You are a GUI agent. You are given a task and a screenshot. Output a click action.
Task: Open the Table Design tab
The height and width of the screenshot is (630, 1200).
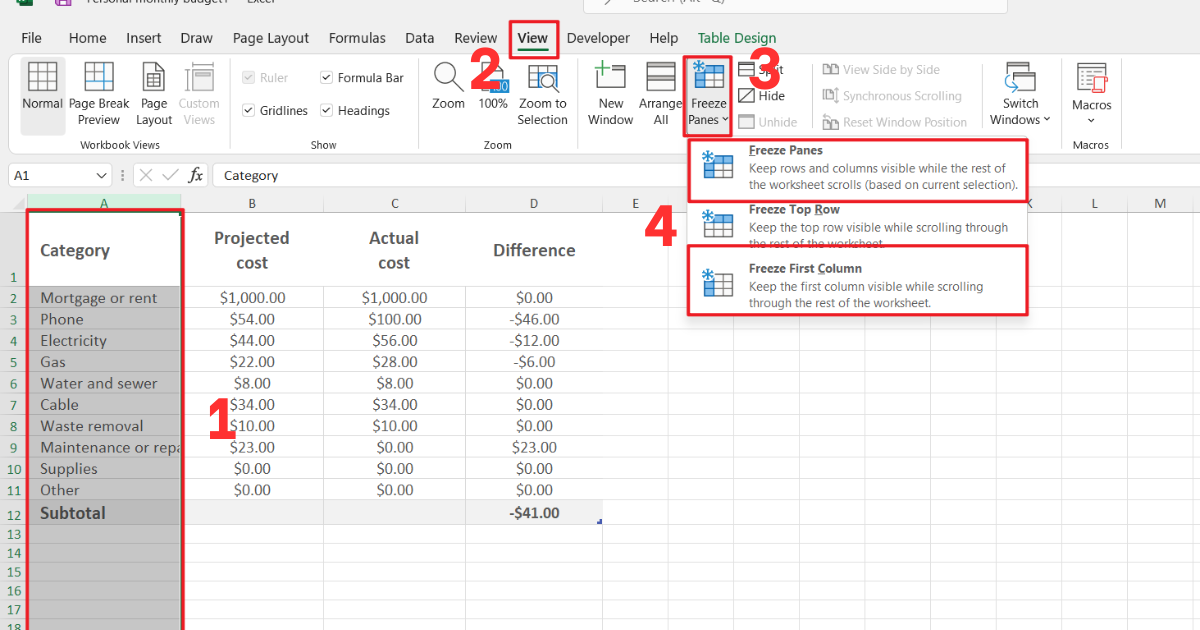coord(737,38)
